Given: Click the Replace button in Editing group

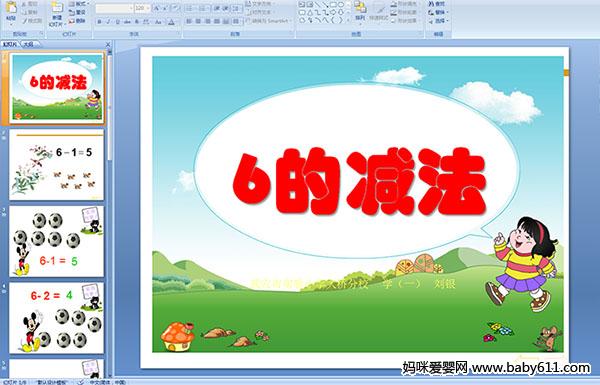Looking at the screenshot, I should click(x=438, y=12).
